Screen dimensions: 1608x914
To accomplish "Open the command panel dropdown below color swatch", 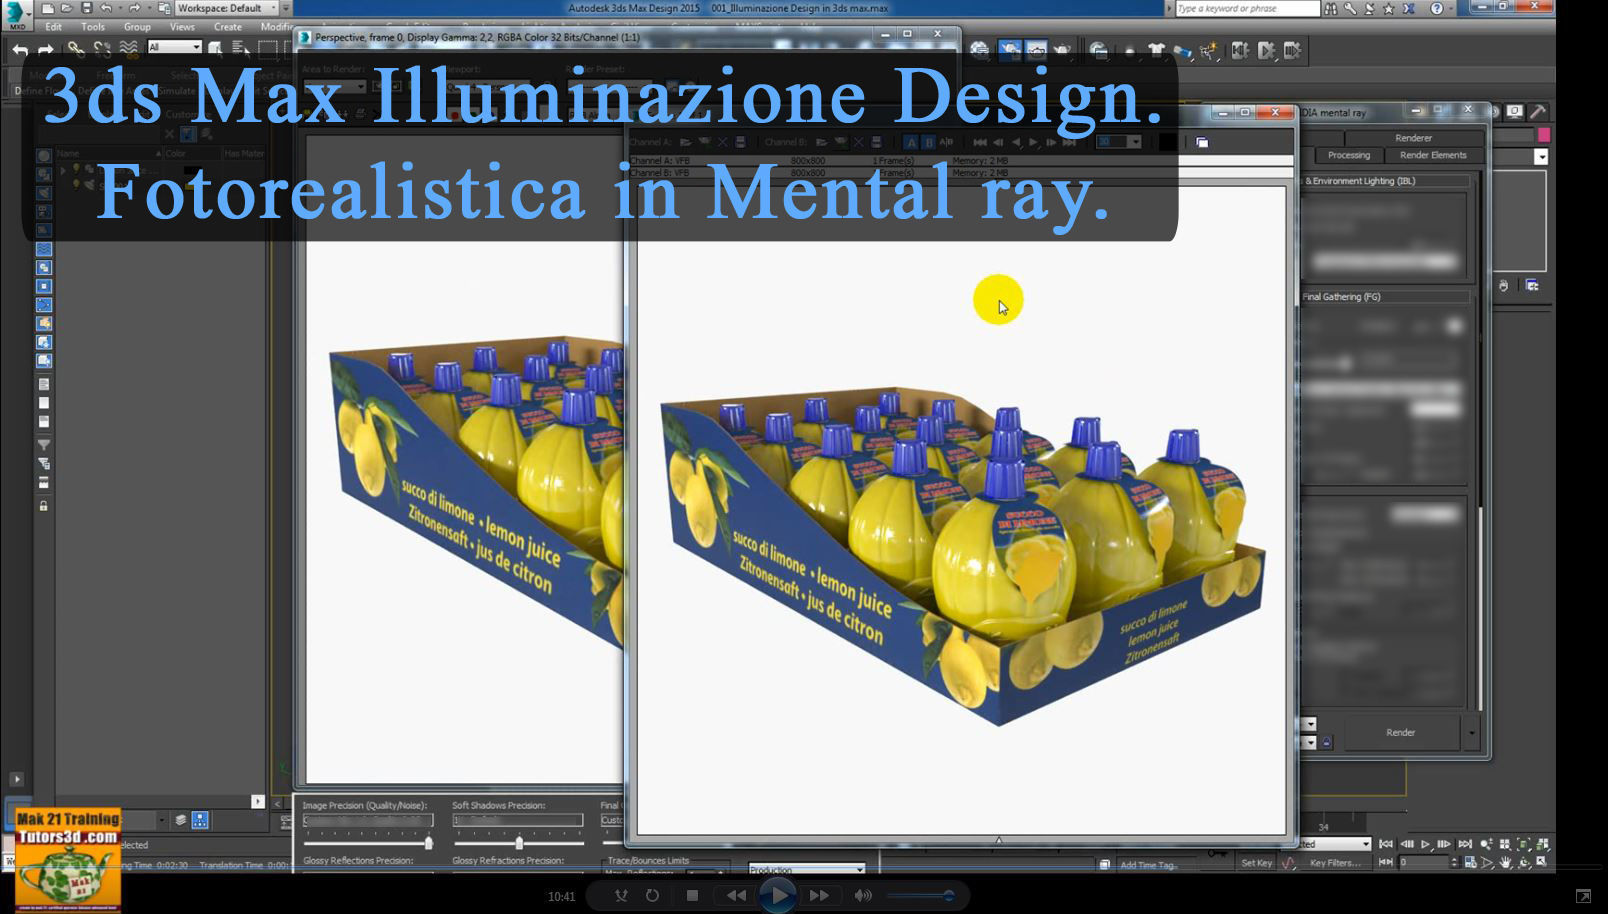I will pyautogui.click(x=1541, y=157).
